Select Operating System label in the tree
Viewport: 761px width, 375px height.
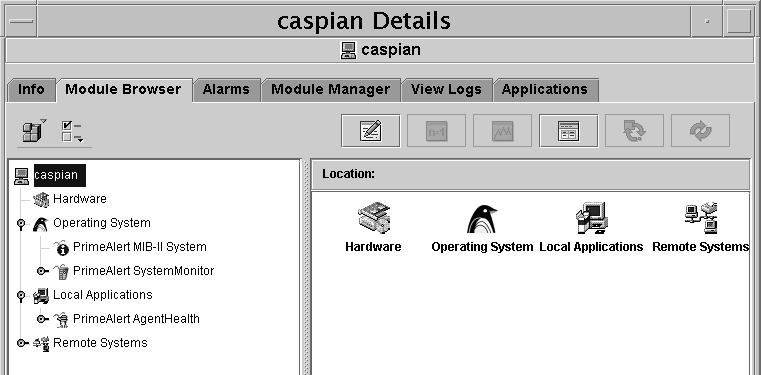pos(102,223)
